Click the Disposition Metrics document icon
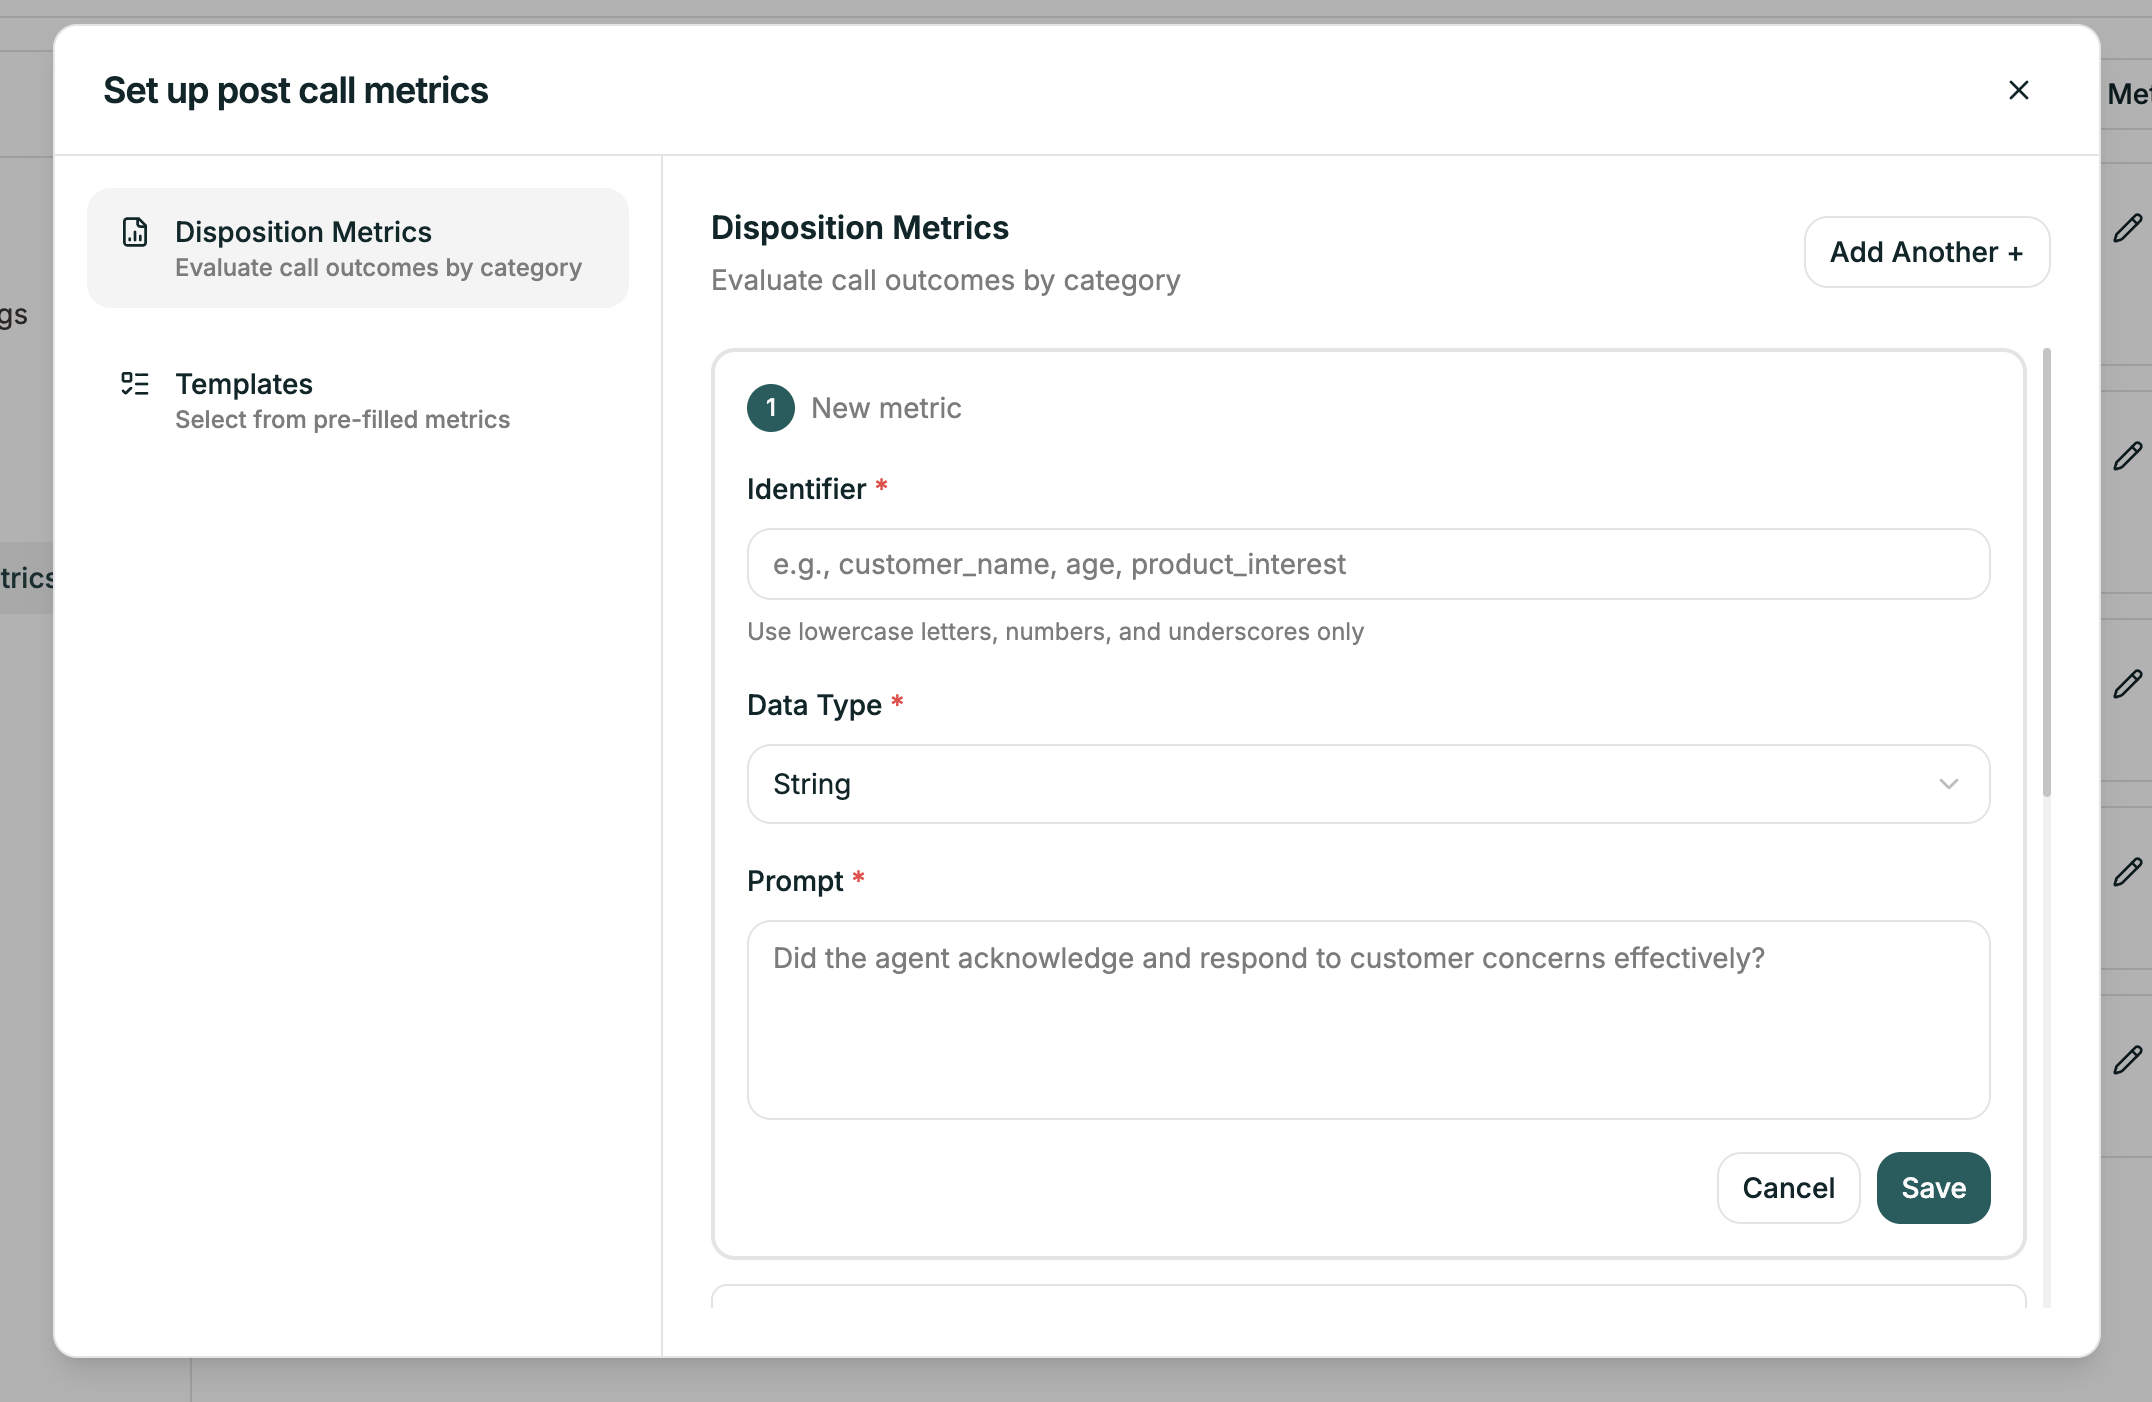 (x=135, y=232)
